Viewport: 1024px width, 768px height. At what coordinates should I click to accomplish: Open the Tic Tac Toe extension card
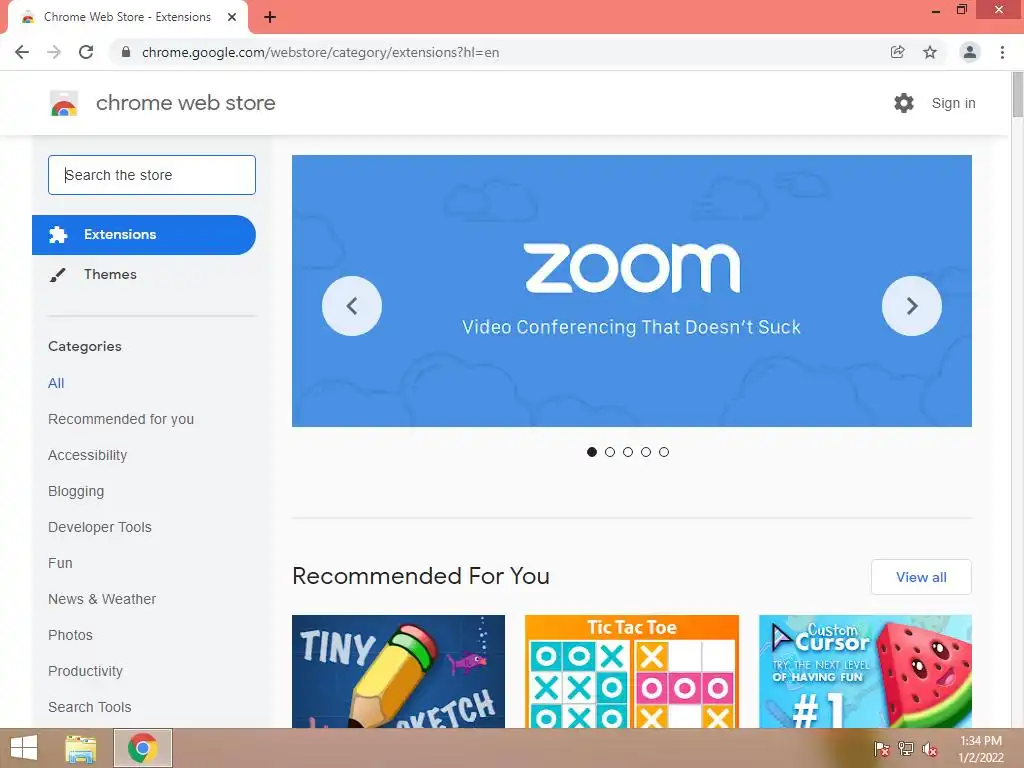point(632,671)
